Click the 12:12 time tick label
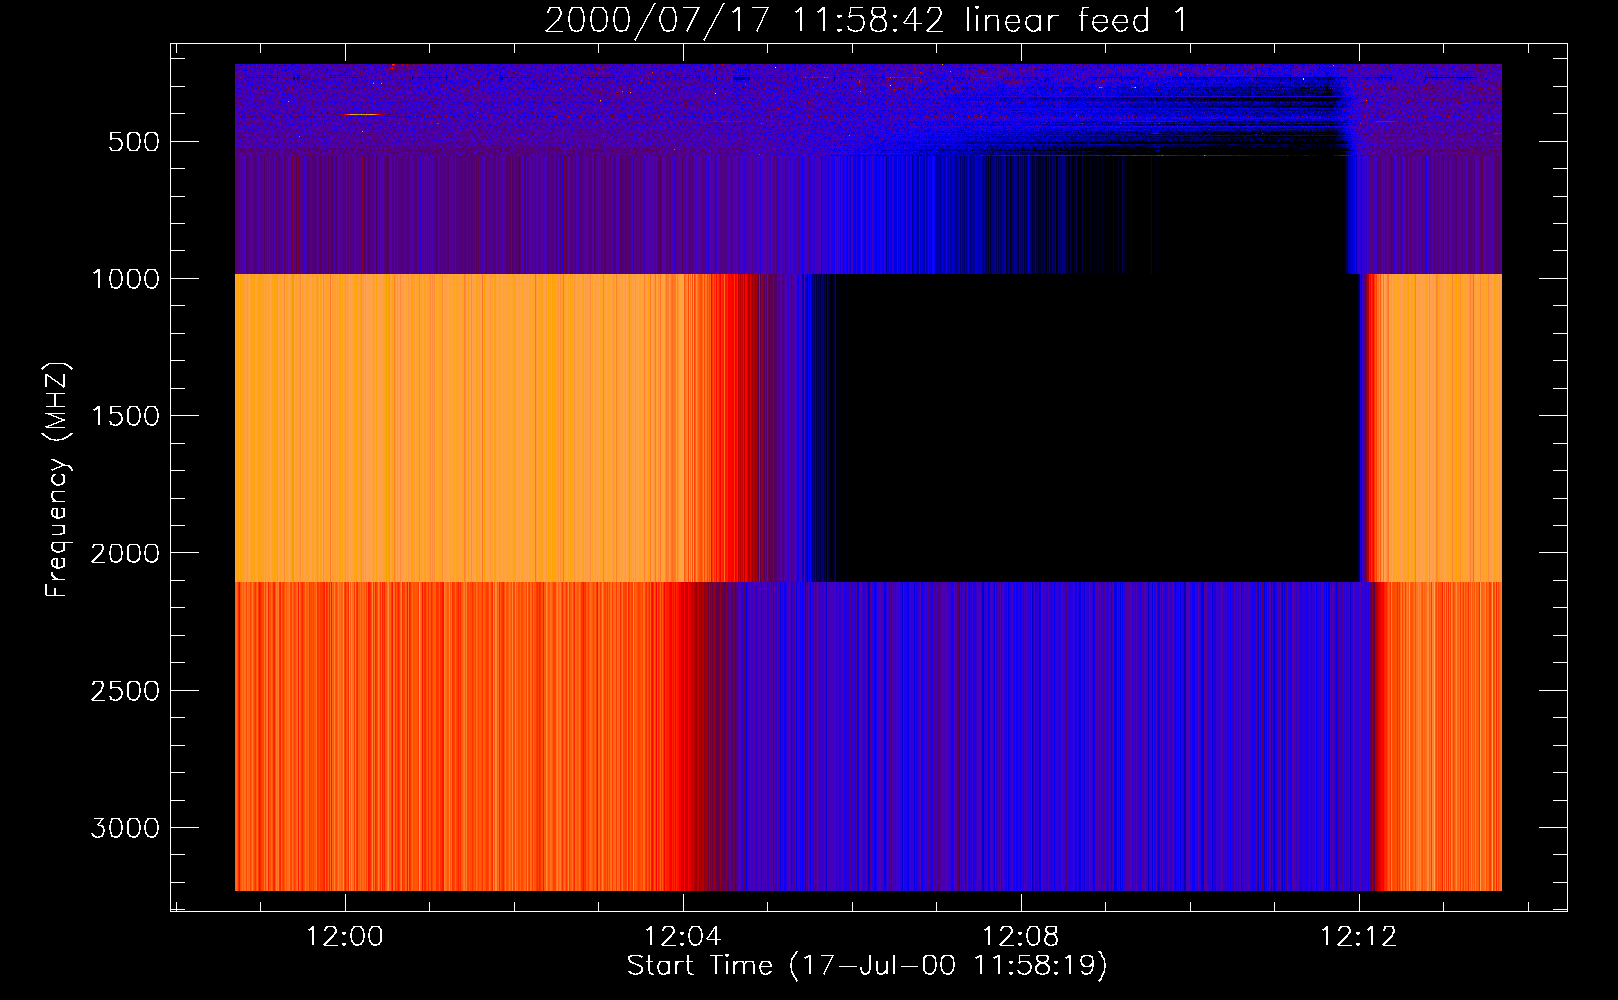 click(1359, 937)
